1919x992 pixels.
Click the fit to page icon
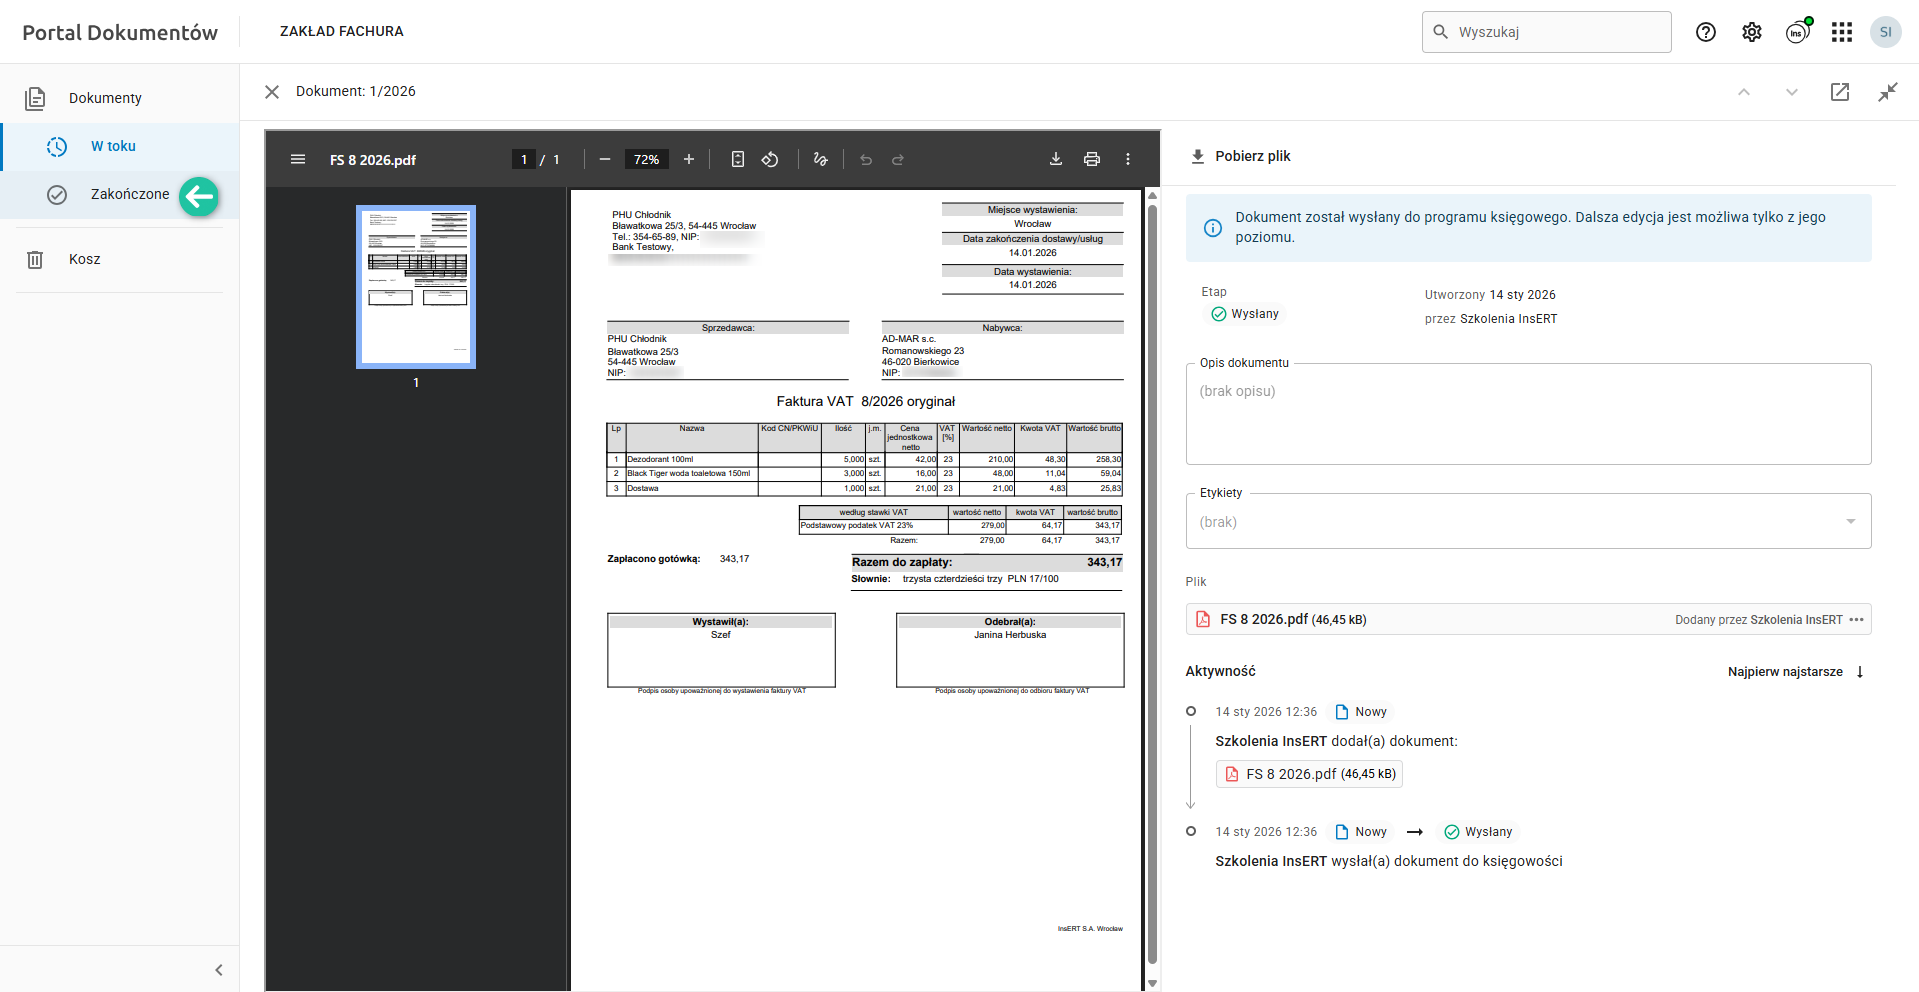(x=738, y=160)
